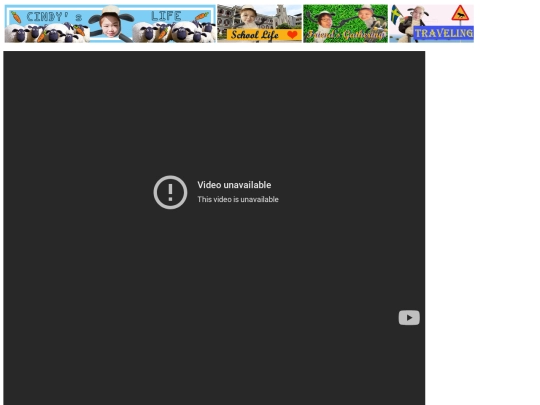The height and width of the screenshot is (405, 540).
Task: Open the School Life section
Action: [x=260, y=23]
